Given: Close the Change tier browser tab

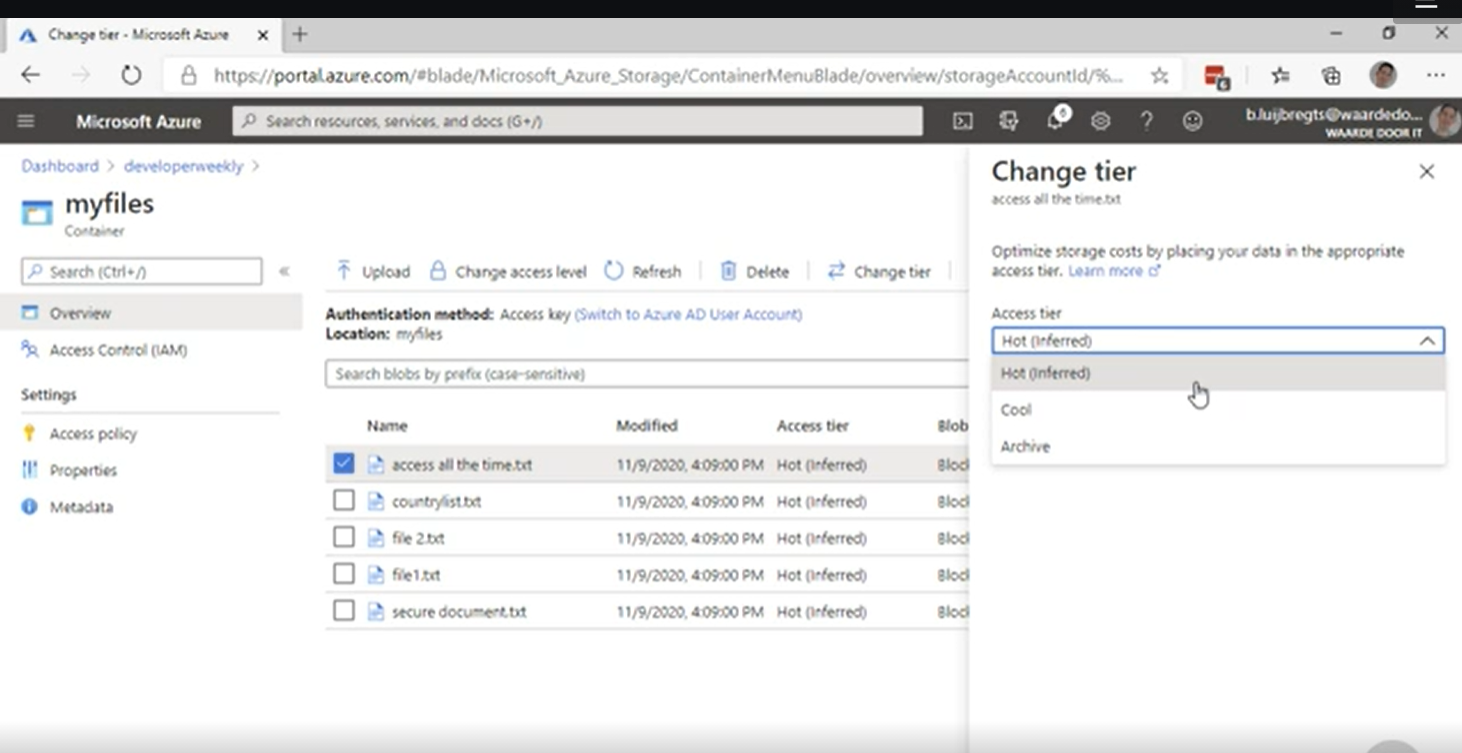Looking at the screenshot, I should pos(263,34).
